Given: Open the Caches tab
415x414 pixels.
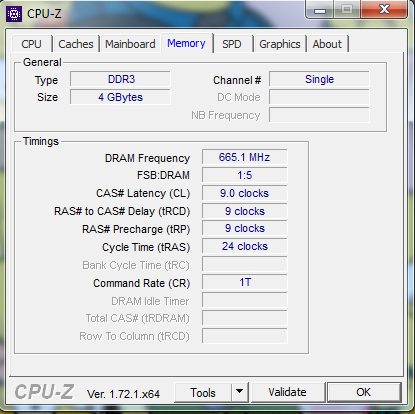Looking at the screenshot, I should [76, 44].
